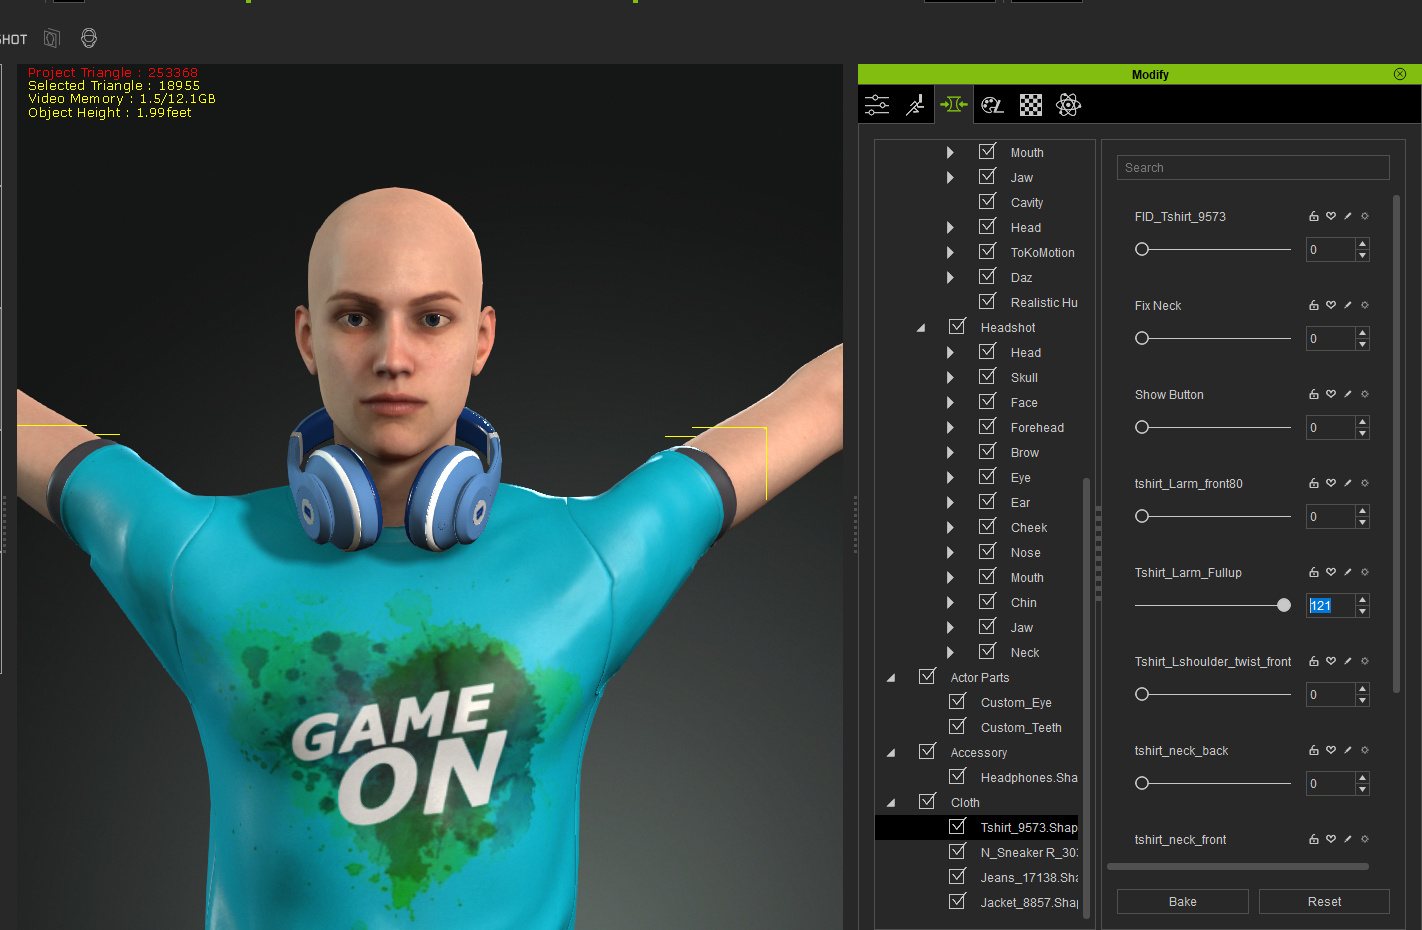Toggle the ToKoMotion checkbox
The image size is (1422, 930).
987,251
